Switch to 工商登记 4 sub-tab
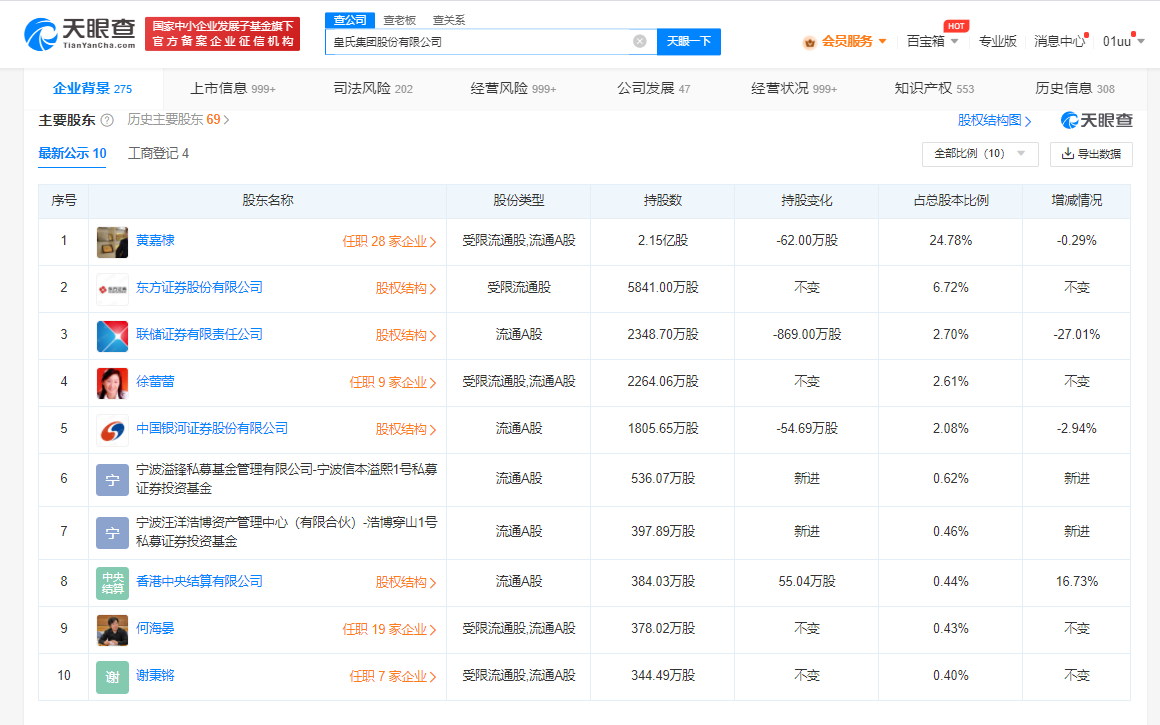The width and height of the screenshot is (1160, 725). point(158,153)
